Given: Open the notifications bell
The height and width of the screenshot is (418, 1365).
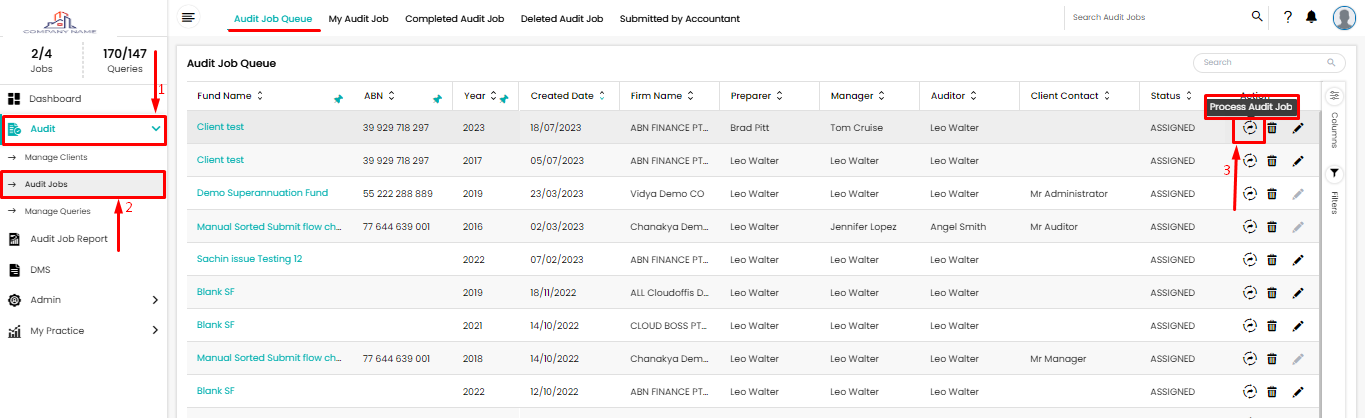Looking at the screenshot, I should 1312,17.
